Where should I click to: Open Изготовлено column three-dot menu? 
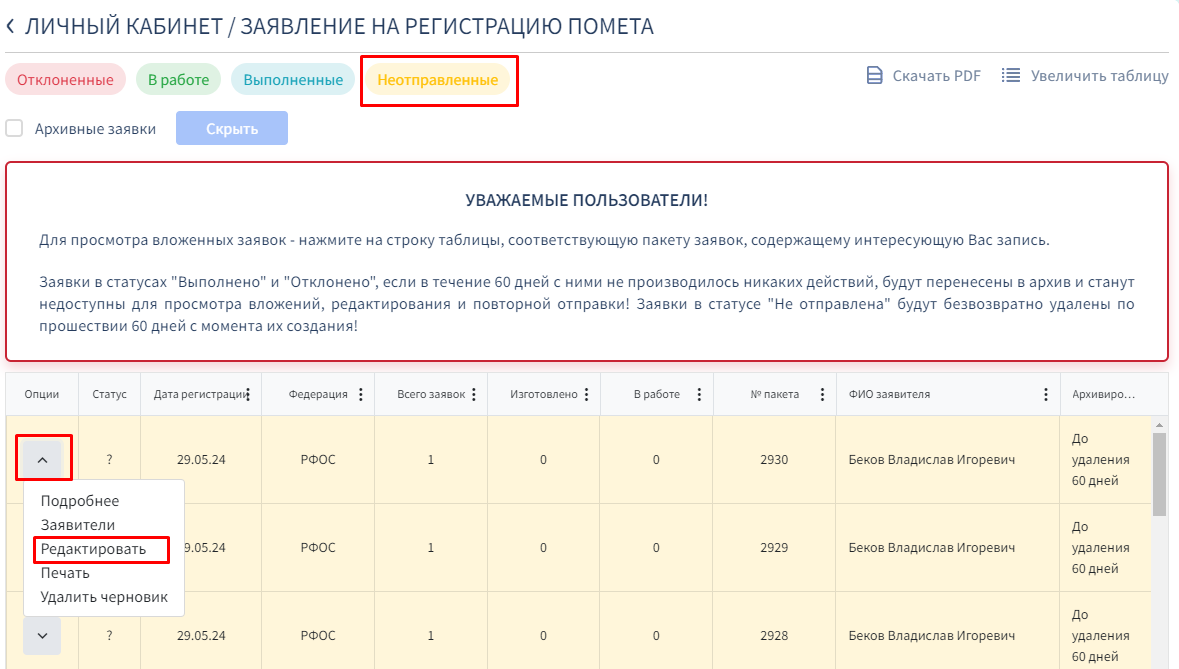(587, 395)
